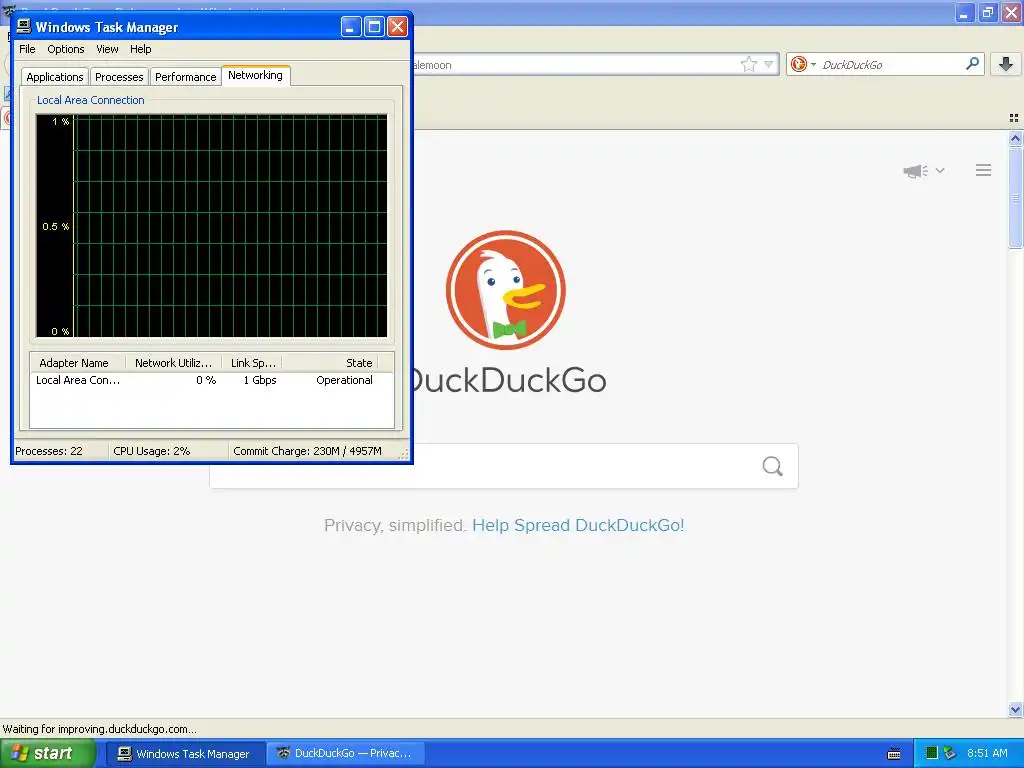
Task: Open the address bar history dropdown arrow
Action: tap(769, 64)
